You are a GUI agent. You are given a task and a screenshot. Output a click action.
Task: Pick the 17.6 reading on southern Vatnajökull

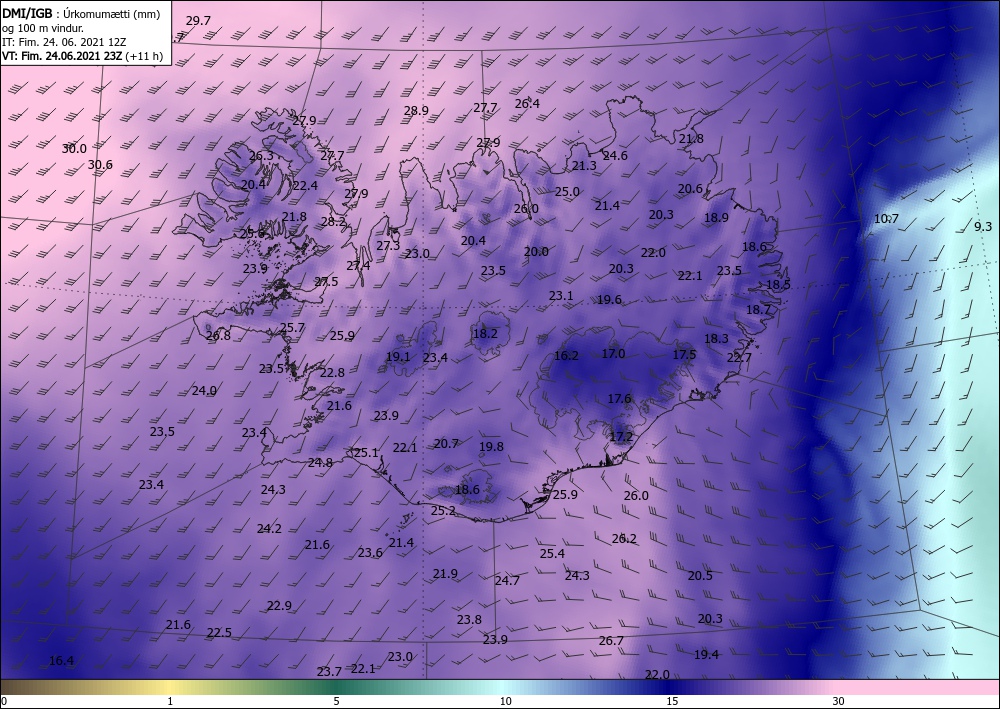coord(619,399)
